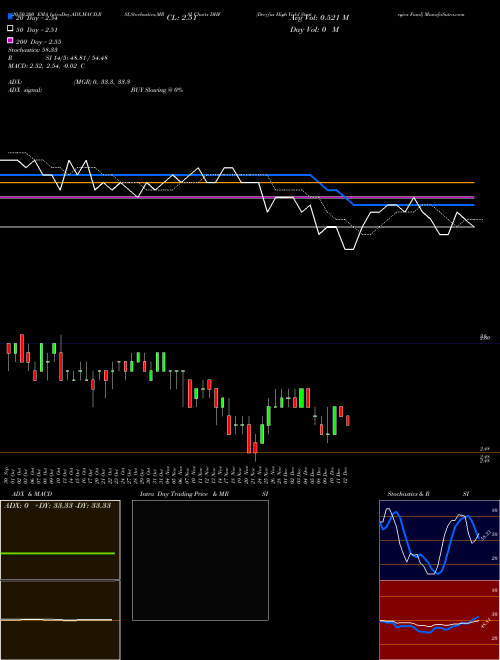Click the 'Intra Day Trading Price & MR' title
500x660 pixels.
184,494
